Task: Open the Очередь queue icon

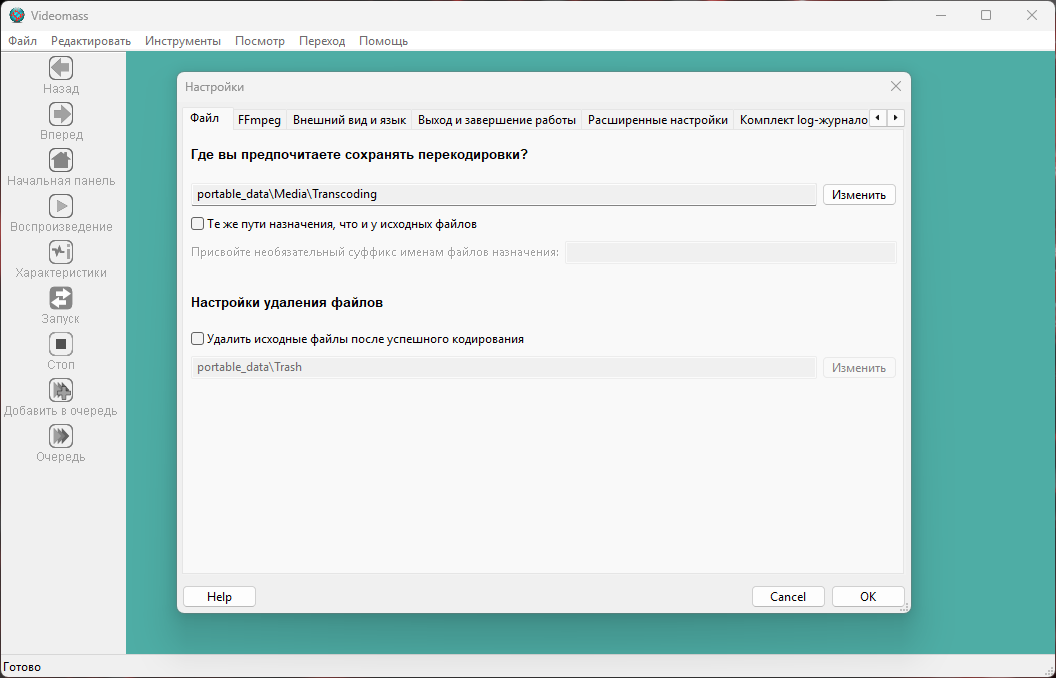Action: tap(61, 436)
